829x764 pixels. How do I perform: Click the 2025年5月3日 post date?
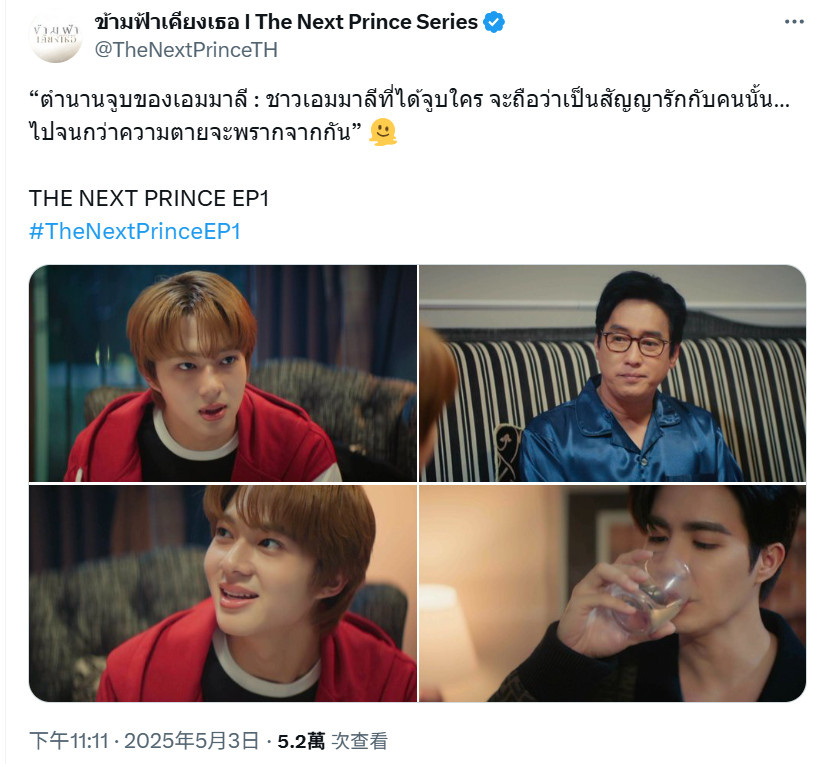click(191, 741)
